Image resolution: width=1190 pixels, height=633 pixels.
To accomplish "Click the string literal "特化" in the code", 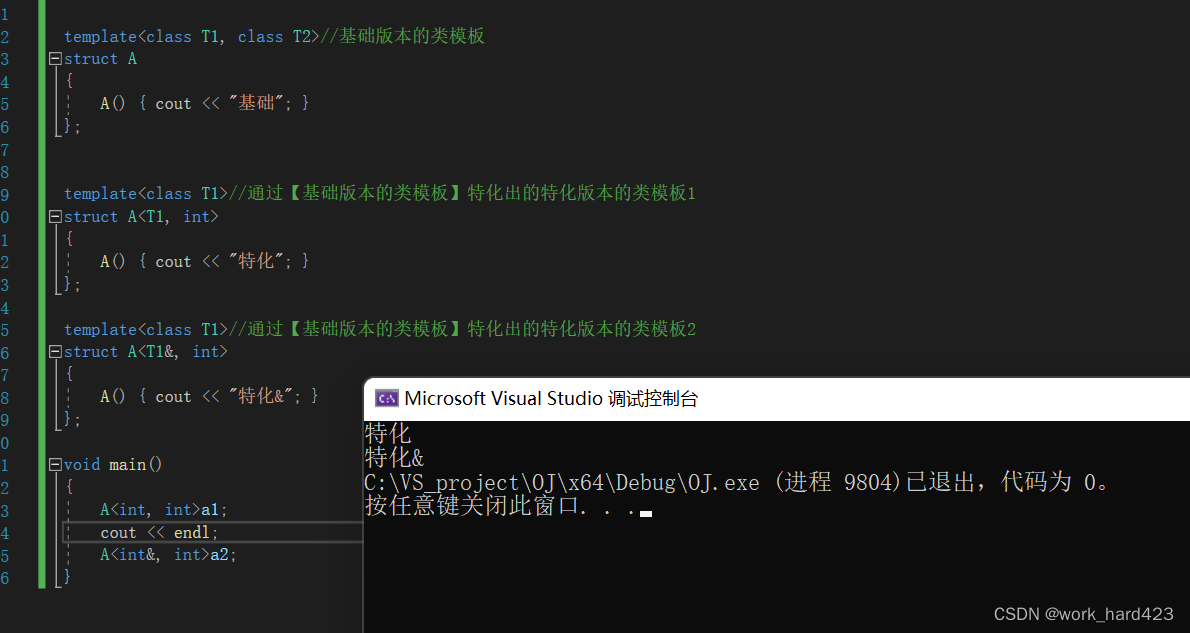I will coord(256,261).
